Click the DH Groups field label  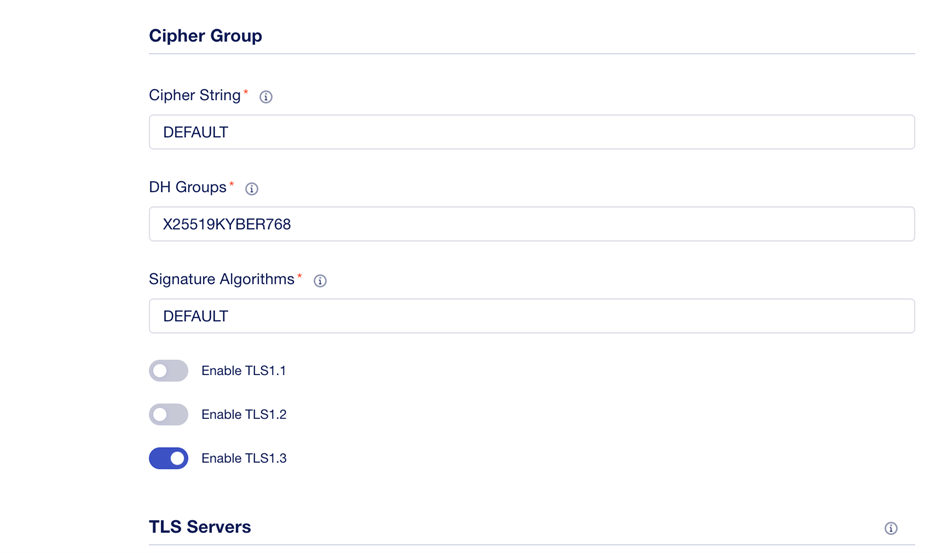187,188
